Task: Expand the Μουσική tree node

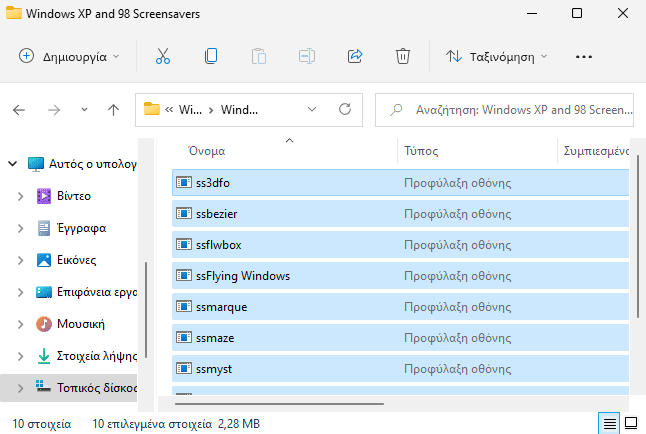Action: pos(20,324)
